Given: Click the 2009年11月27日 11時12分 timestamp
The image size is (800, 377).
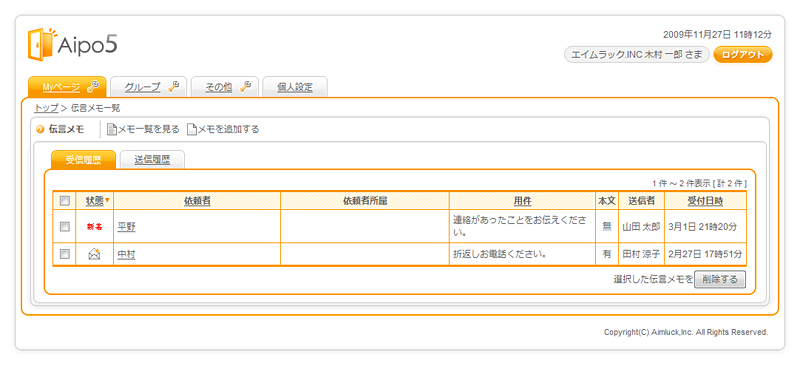Looking at the screenshot, I should pos(717,35).
